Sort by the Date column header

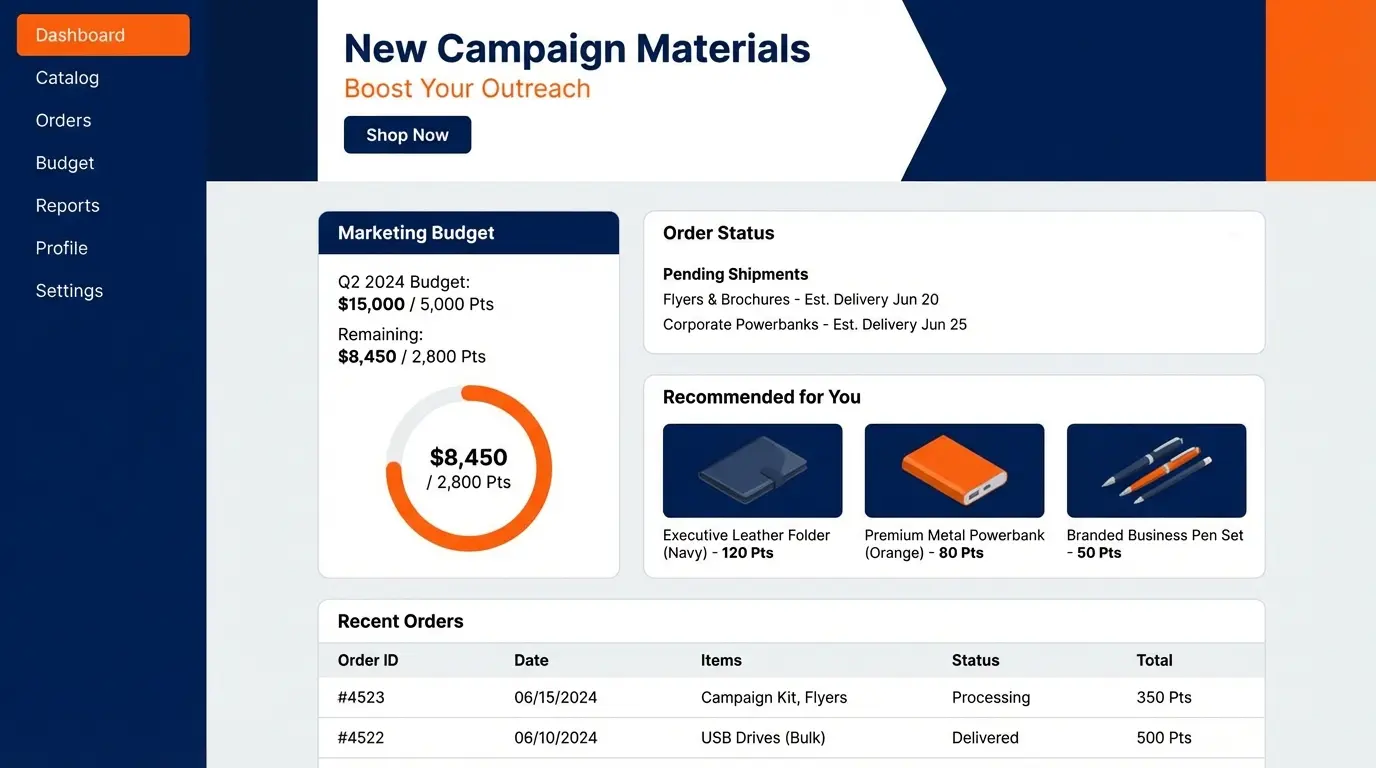pyautogui.click(x=531, y=660)
